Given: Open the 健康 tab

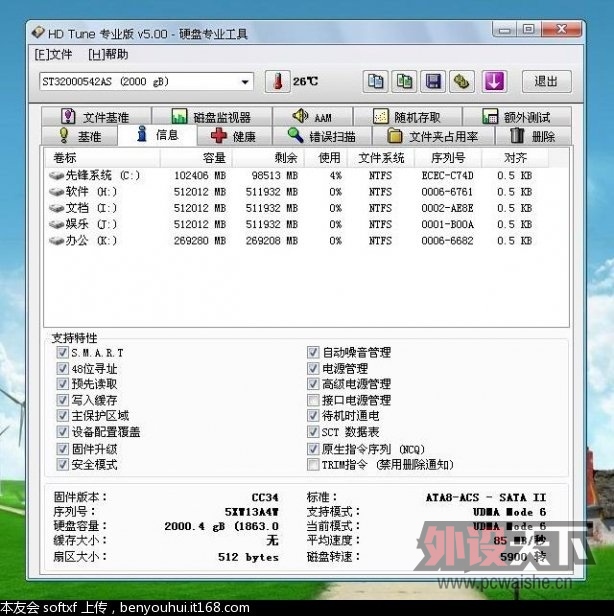Looking at the screenshot, I should (234, 136).
